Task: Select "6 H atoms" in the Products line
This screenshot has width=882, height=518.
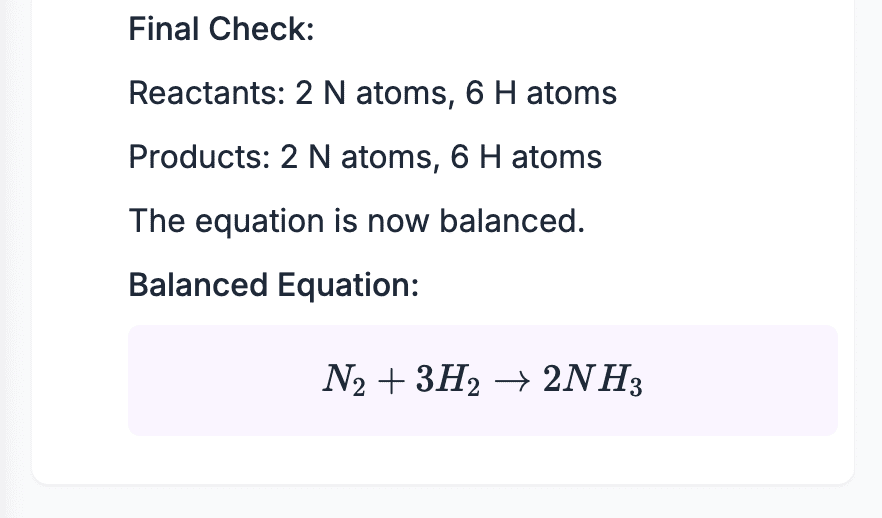Action: (526, 158)
